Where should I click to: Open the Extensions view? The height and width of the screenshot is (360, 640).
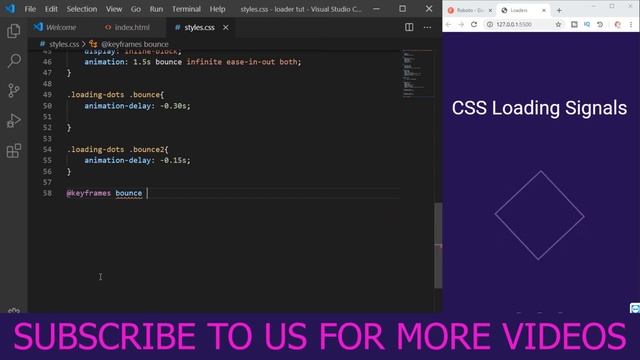[13, 151]
